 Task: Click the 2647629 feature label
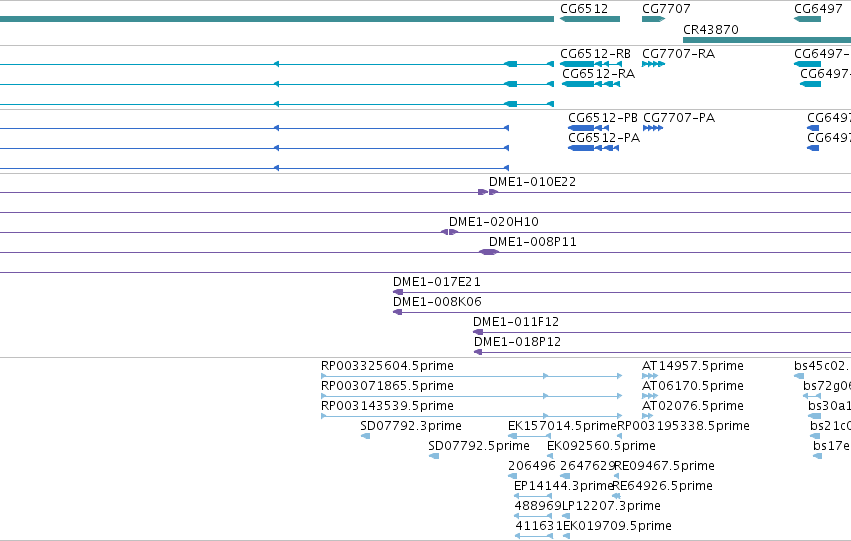pos(587,467)
